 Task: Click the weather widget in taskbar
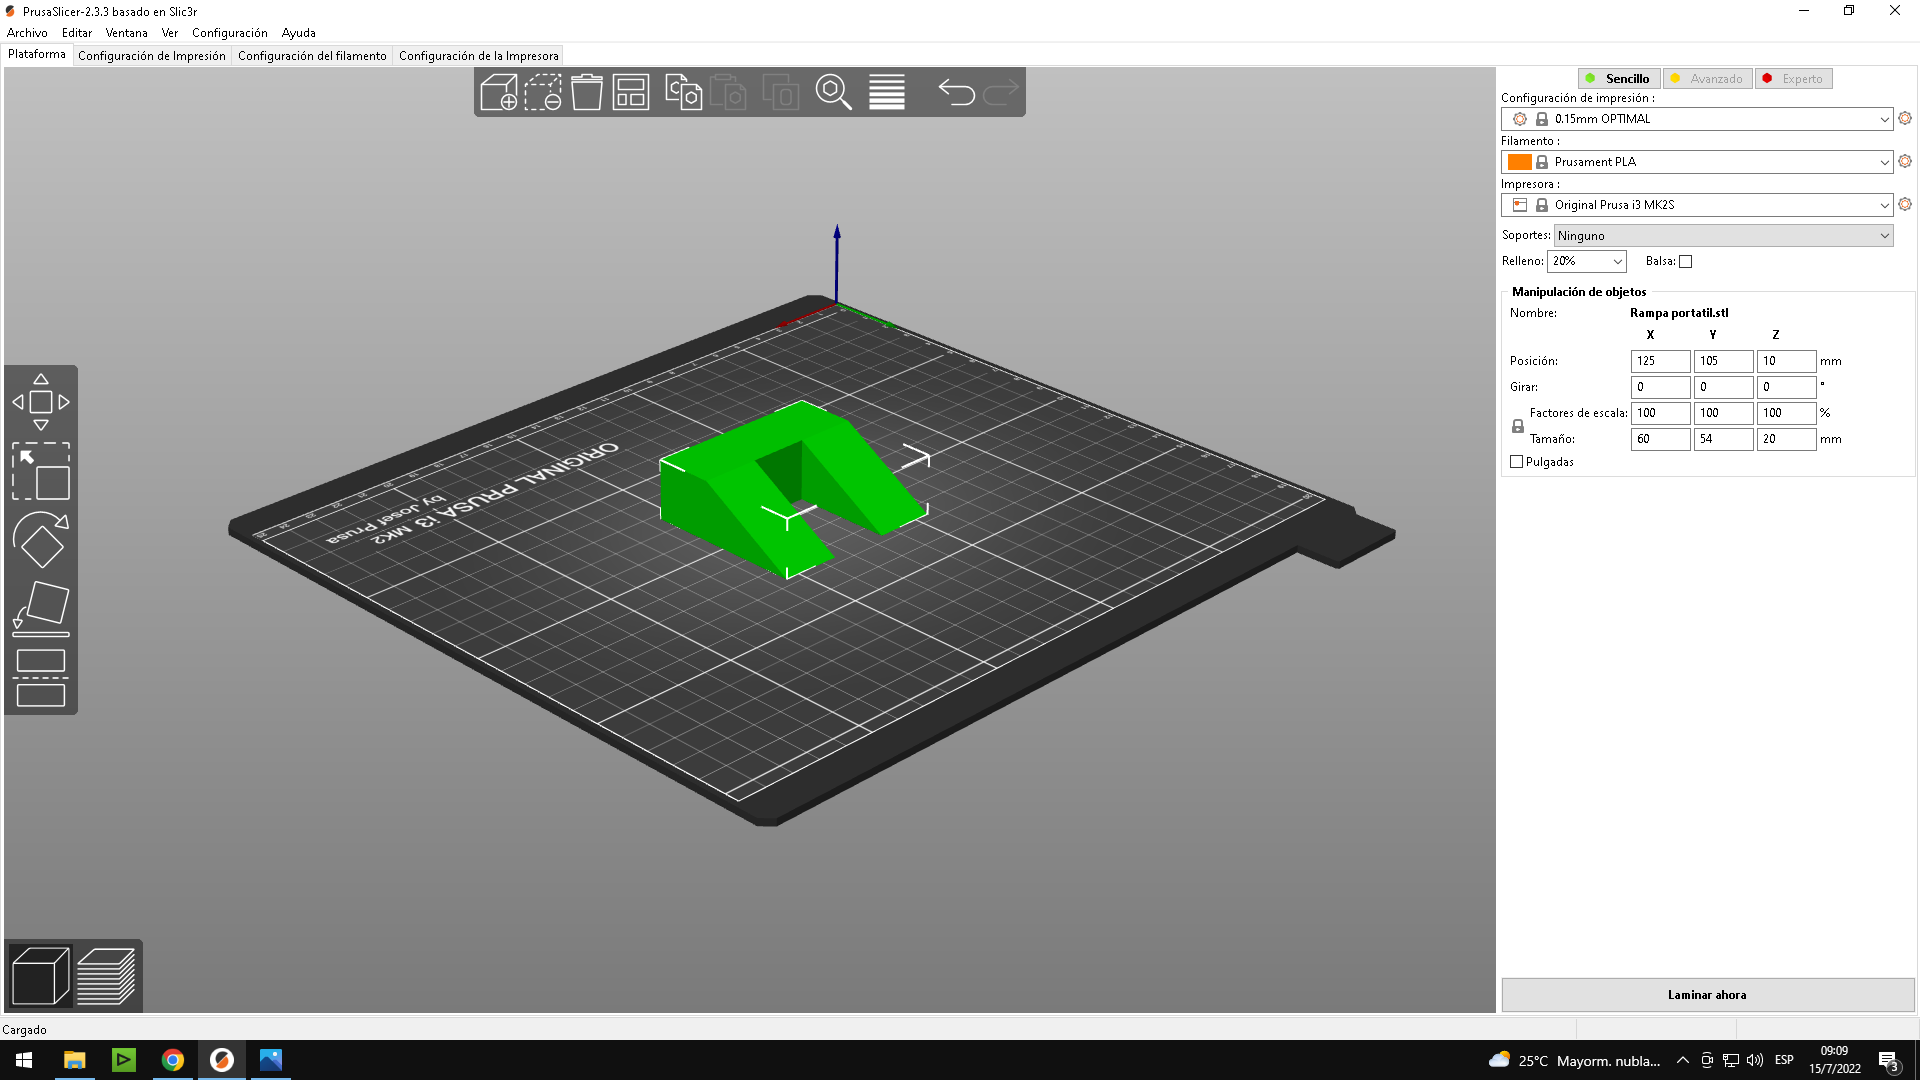pos(1574,1060)
